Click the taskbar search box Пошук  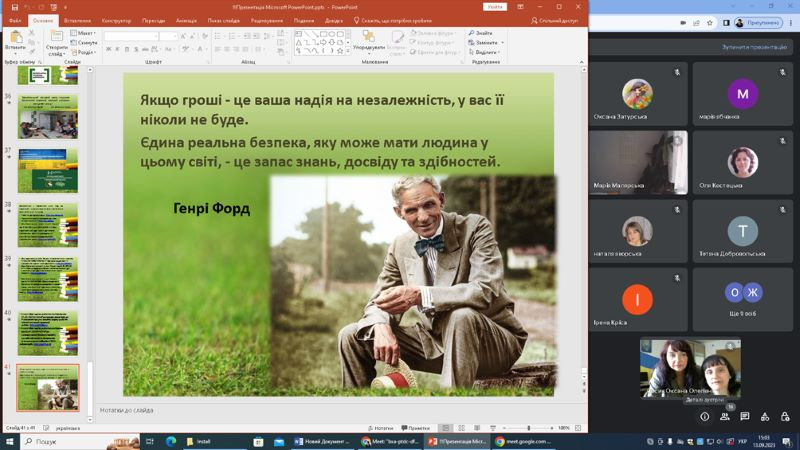coord(79,441)
